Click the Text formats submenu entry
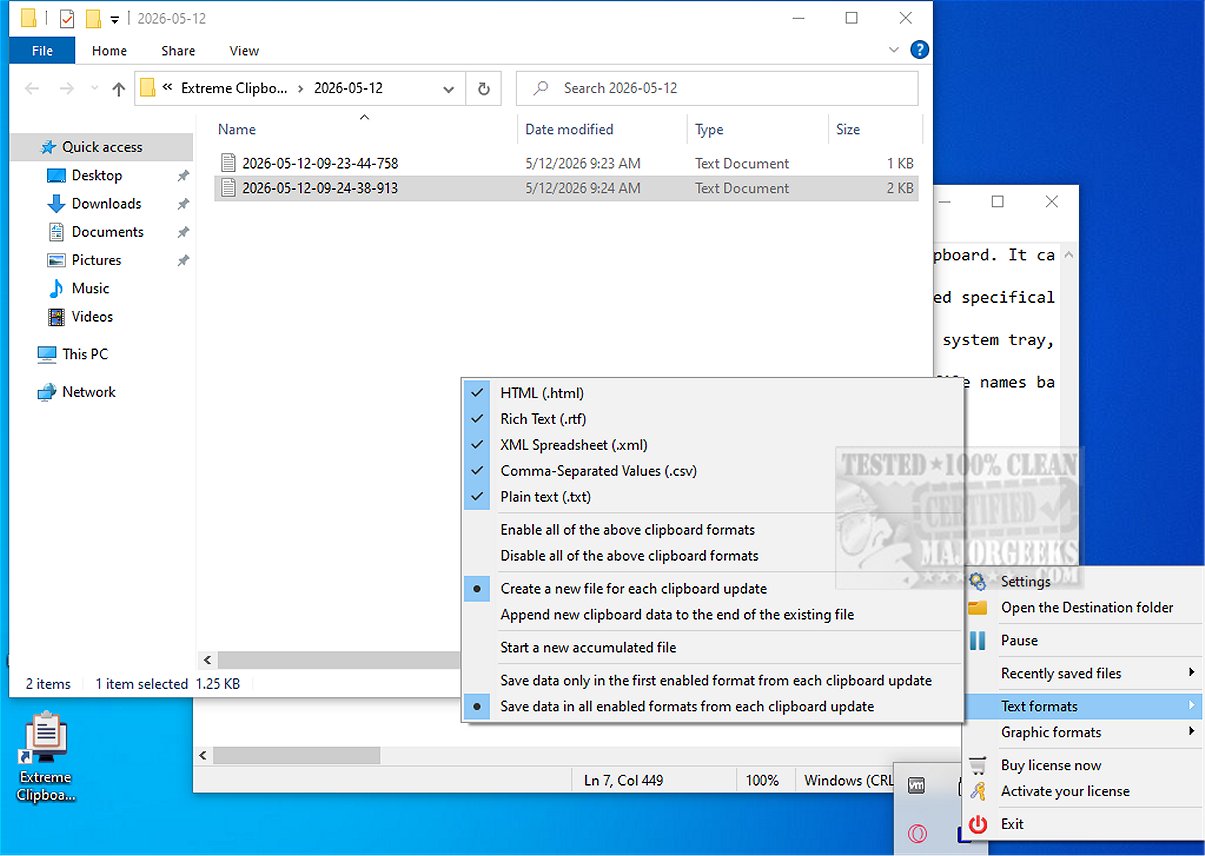The width and height of the screenshot is (1205, 856). pyautogui.click(x=1083, y=706)
